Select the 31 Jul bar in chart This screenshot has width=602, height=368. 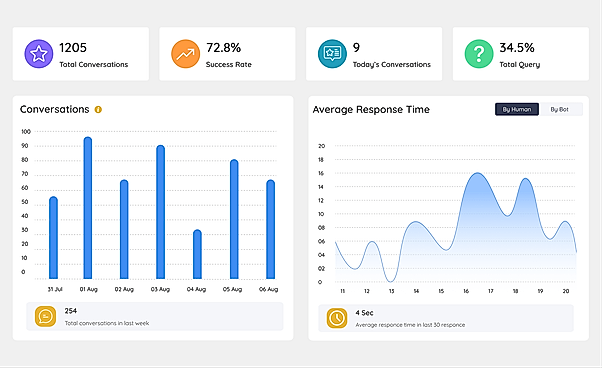click(x=53, y=238)
